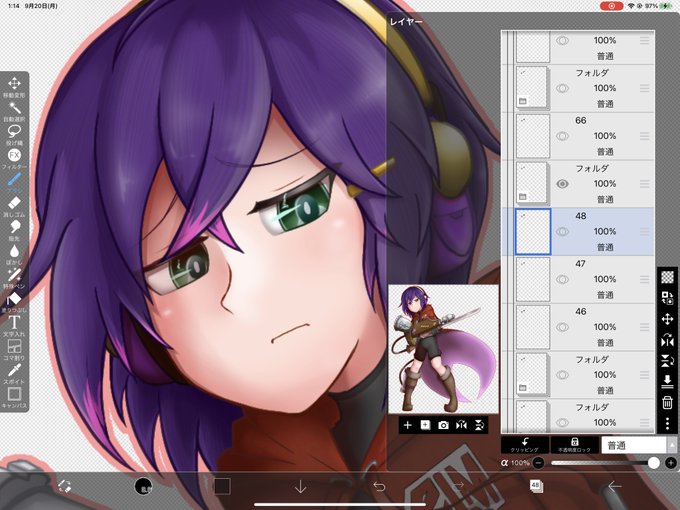Click the horizontal flip icon on right strip
Image resolution: width=680 pixels, height=510 pixels.
tap(667, 340)
